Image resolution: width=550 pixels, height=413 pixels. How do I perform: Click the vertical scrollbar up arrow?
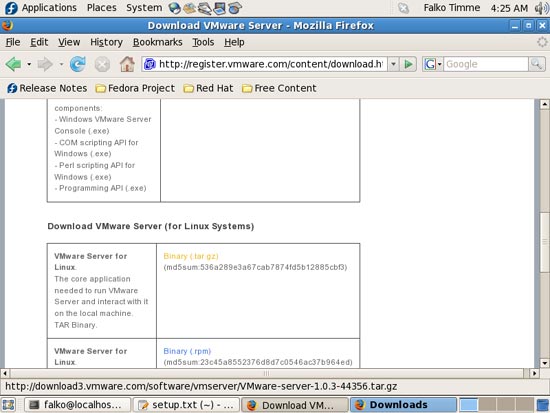pos(544,104)
